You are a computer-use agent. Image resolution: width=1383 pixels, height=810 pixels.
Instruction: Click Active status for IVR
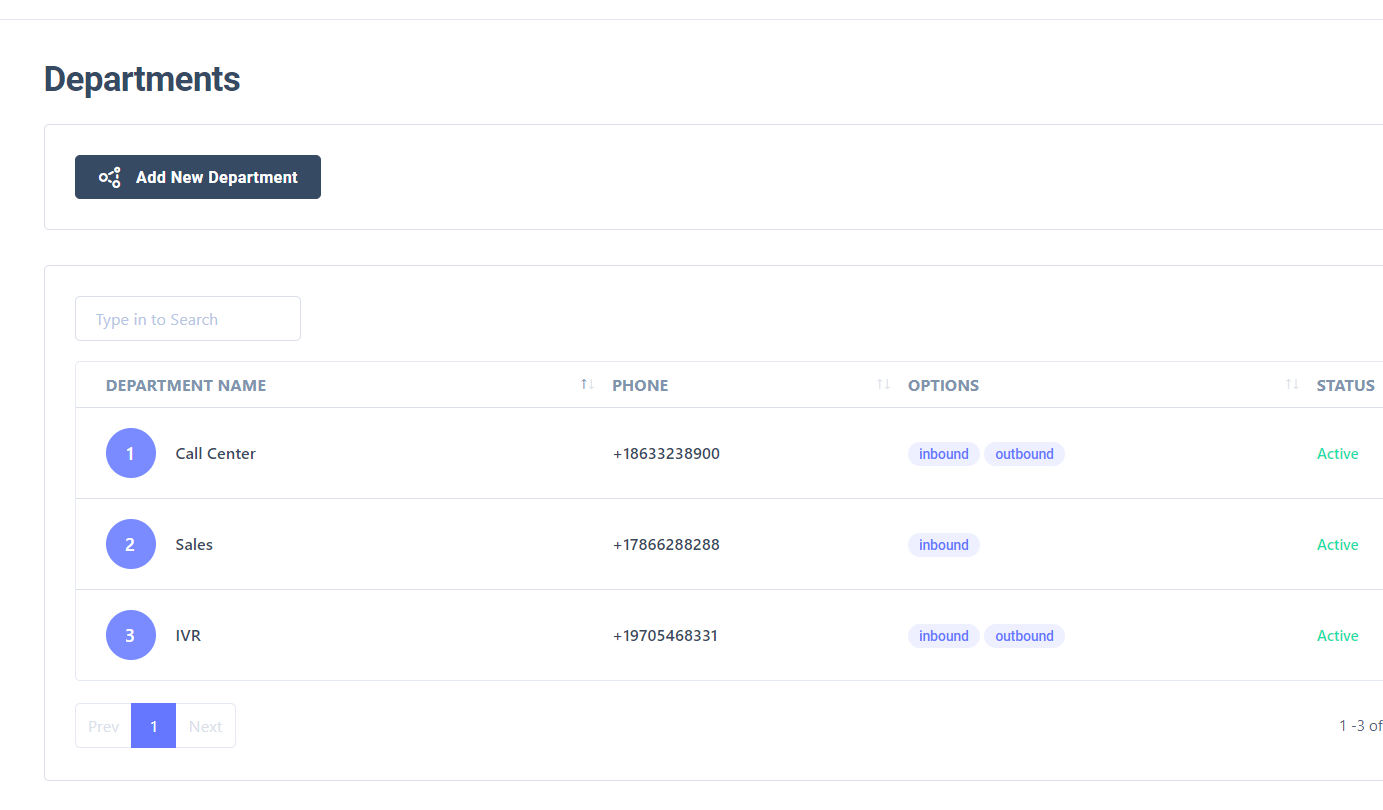coord(1338,635)
